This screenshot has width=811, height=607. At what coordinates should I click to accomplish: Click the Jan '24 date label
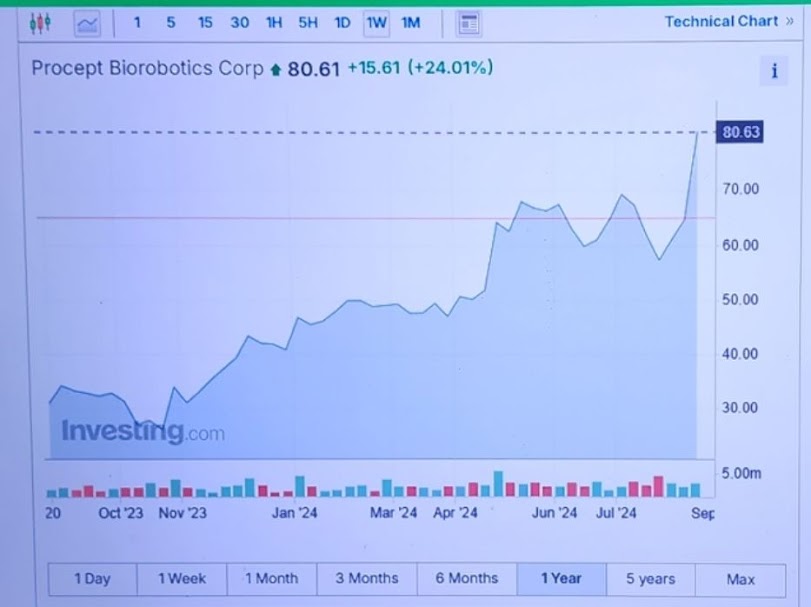click(295, 513)
